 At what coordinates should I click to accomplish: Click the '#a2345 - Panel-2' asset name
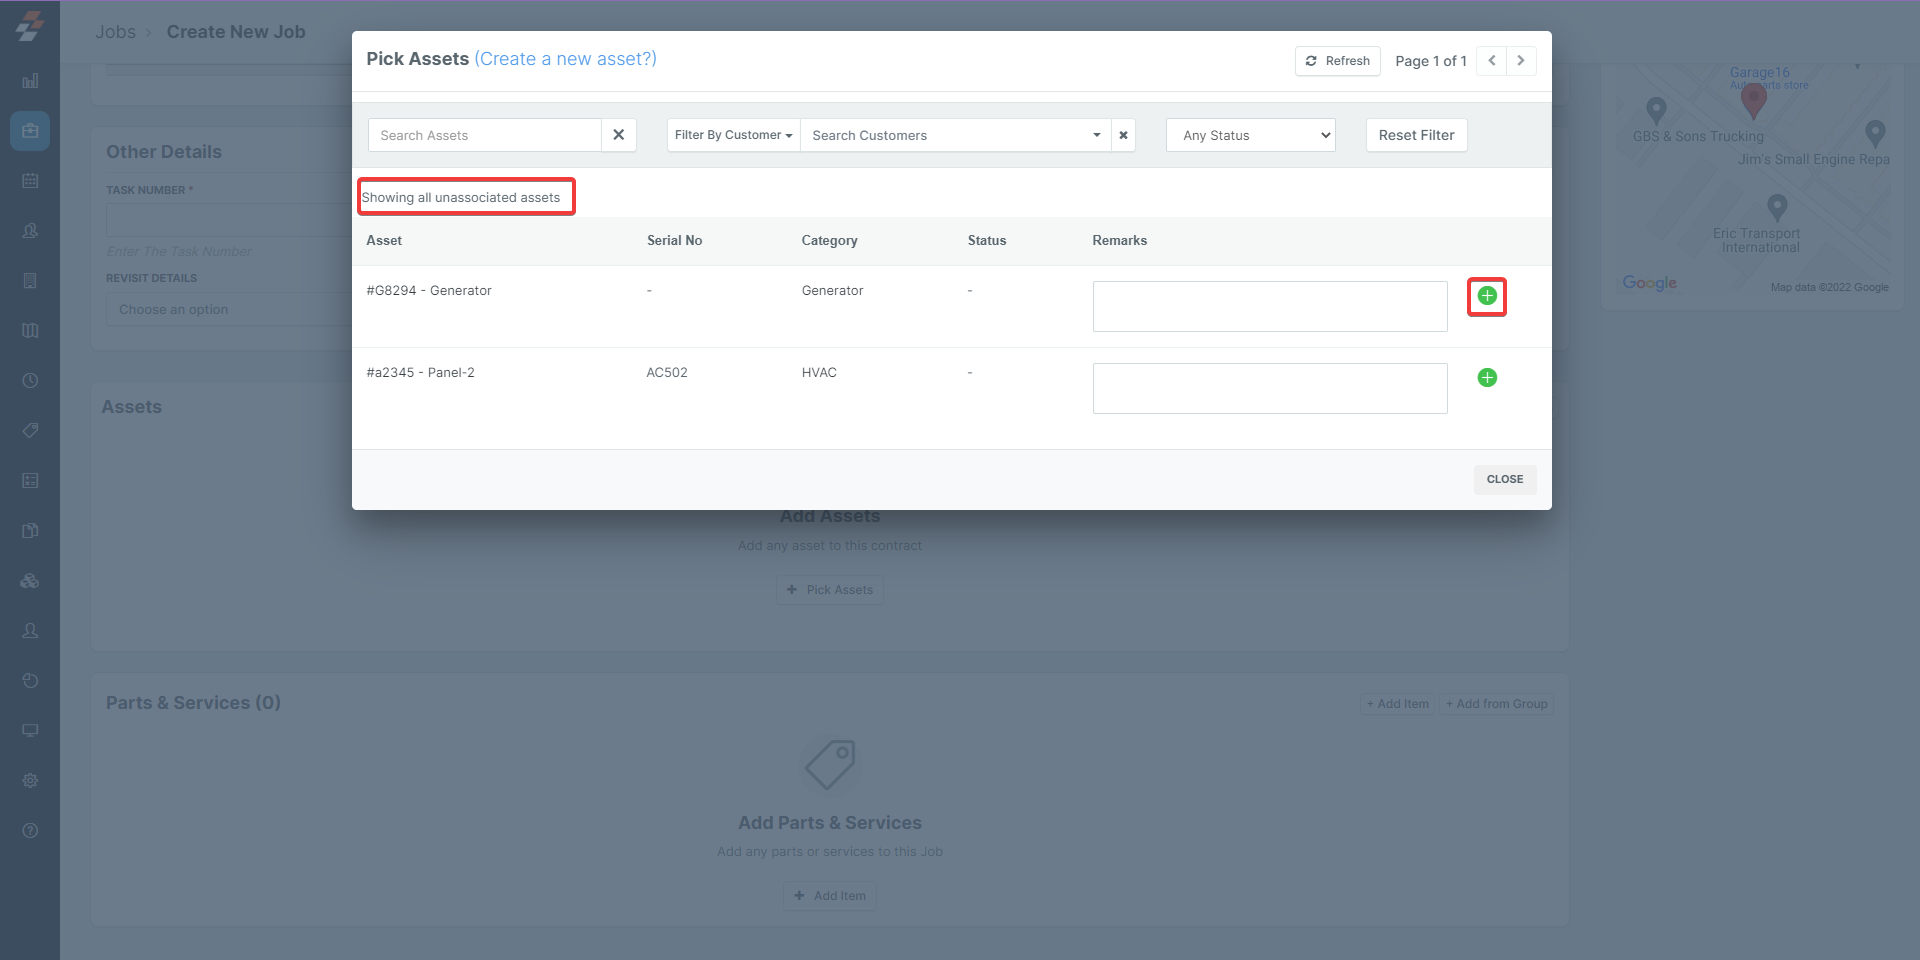pyautogui.click(x=421, y=373)
